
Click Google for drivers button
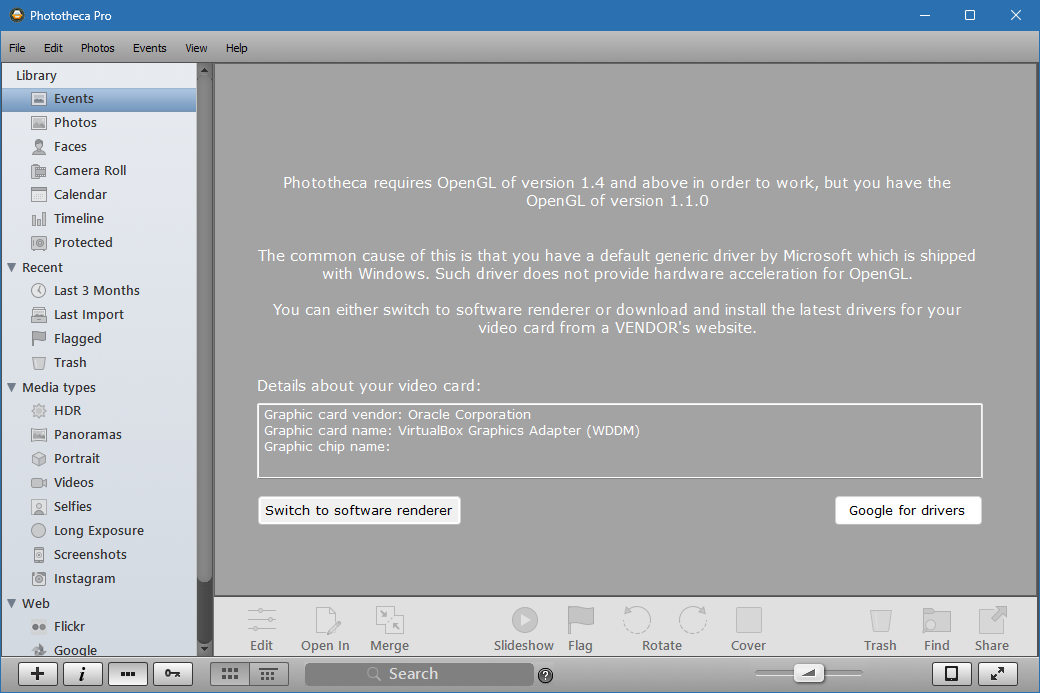click(x=907, y=511)
